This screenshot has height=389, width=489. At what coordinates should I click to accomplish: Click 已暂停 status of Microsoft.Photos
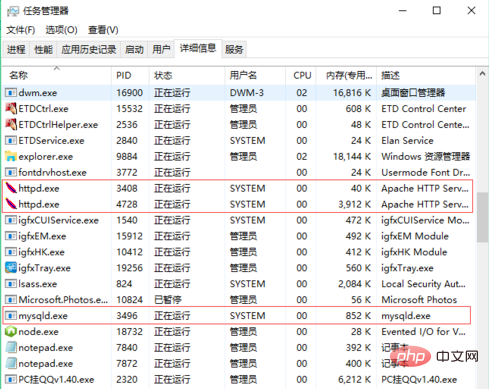(x=168, y=300)
